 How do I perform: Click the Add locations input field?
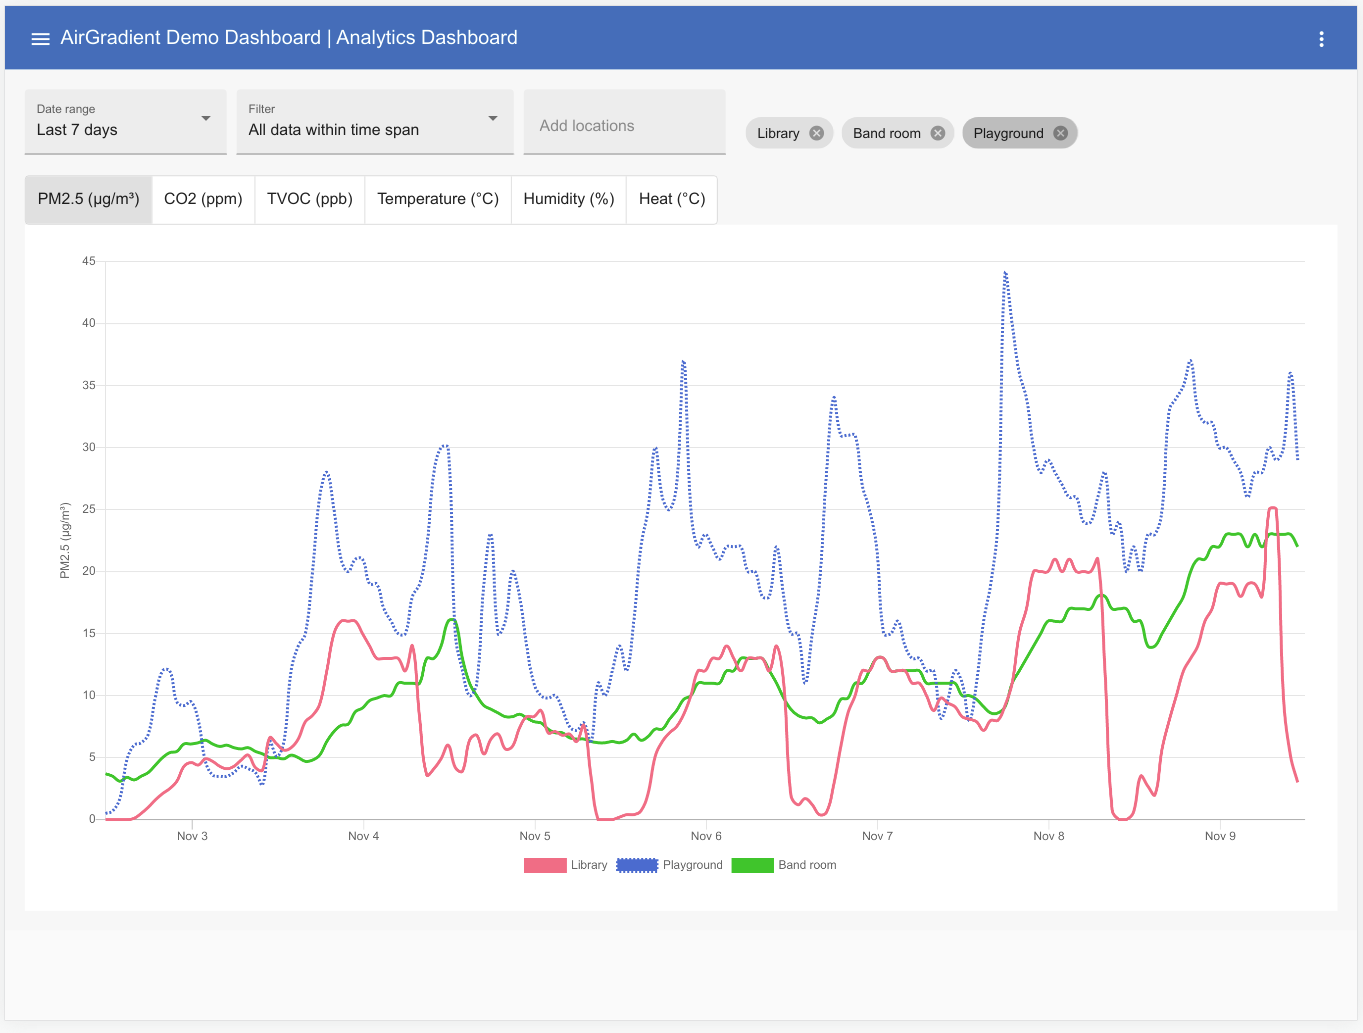pyautogui.click(x=624, y=126)
